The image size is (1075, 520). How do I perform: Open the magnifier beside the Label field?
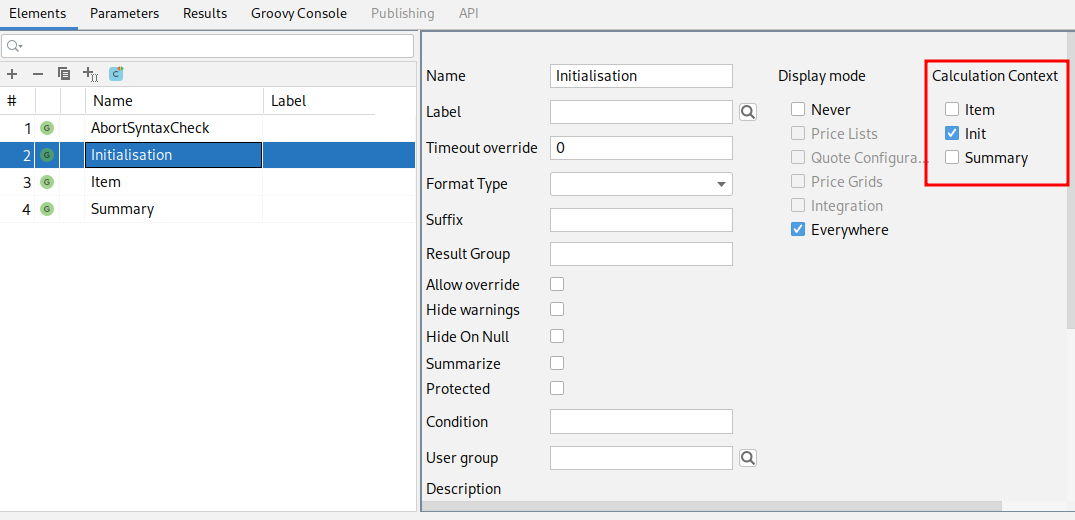(748, 112)
